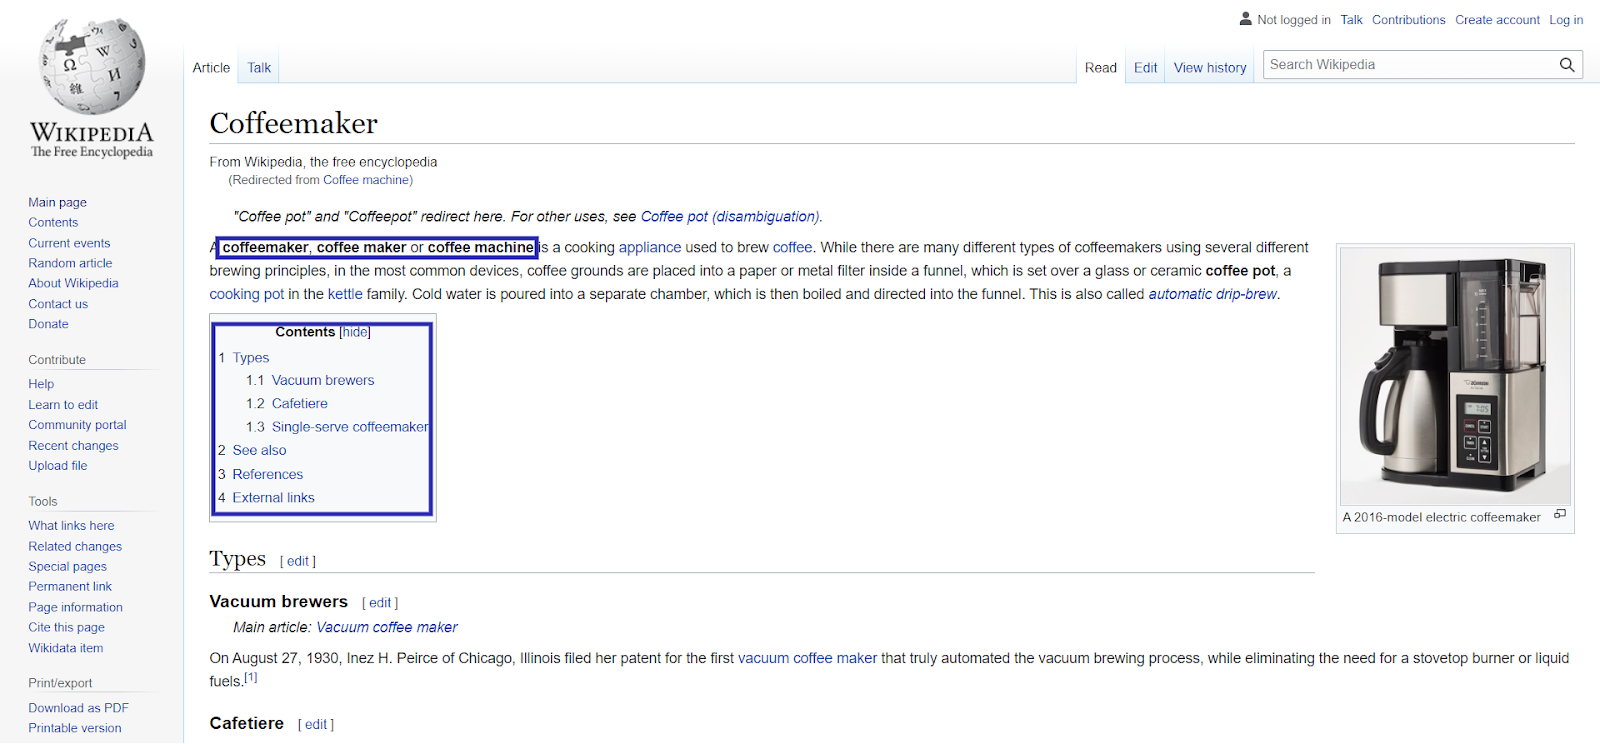Open Related changes link
The height and width of the screenshot is (744, 1600).
(75, 547)
